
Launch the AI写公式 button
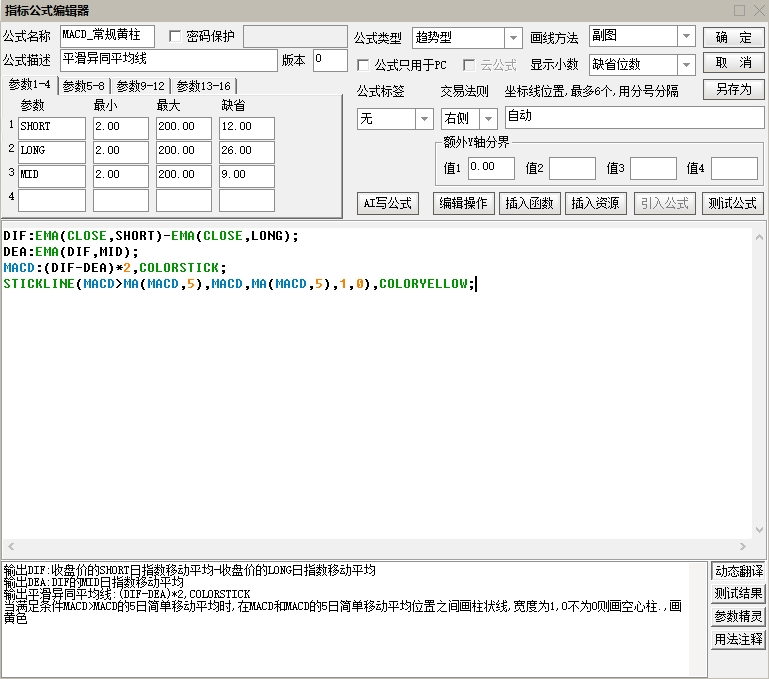[x=387, y=203]
